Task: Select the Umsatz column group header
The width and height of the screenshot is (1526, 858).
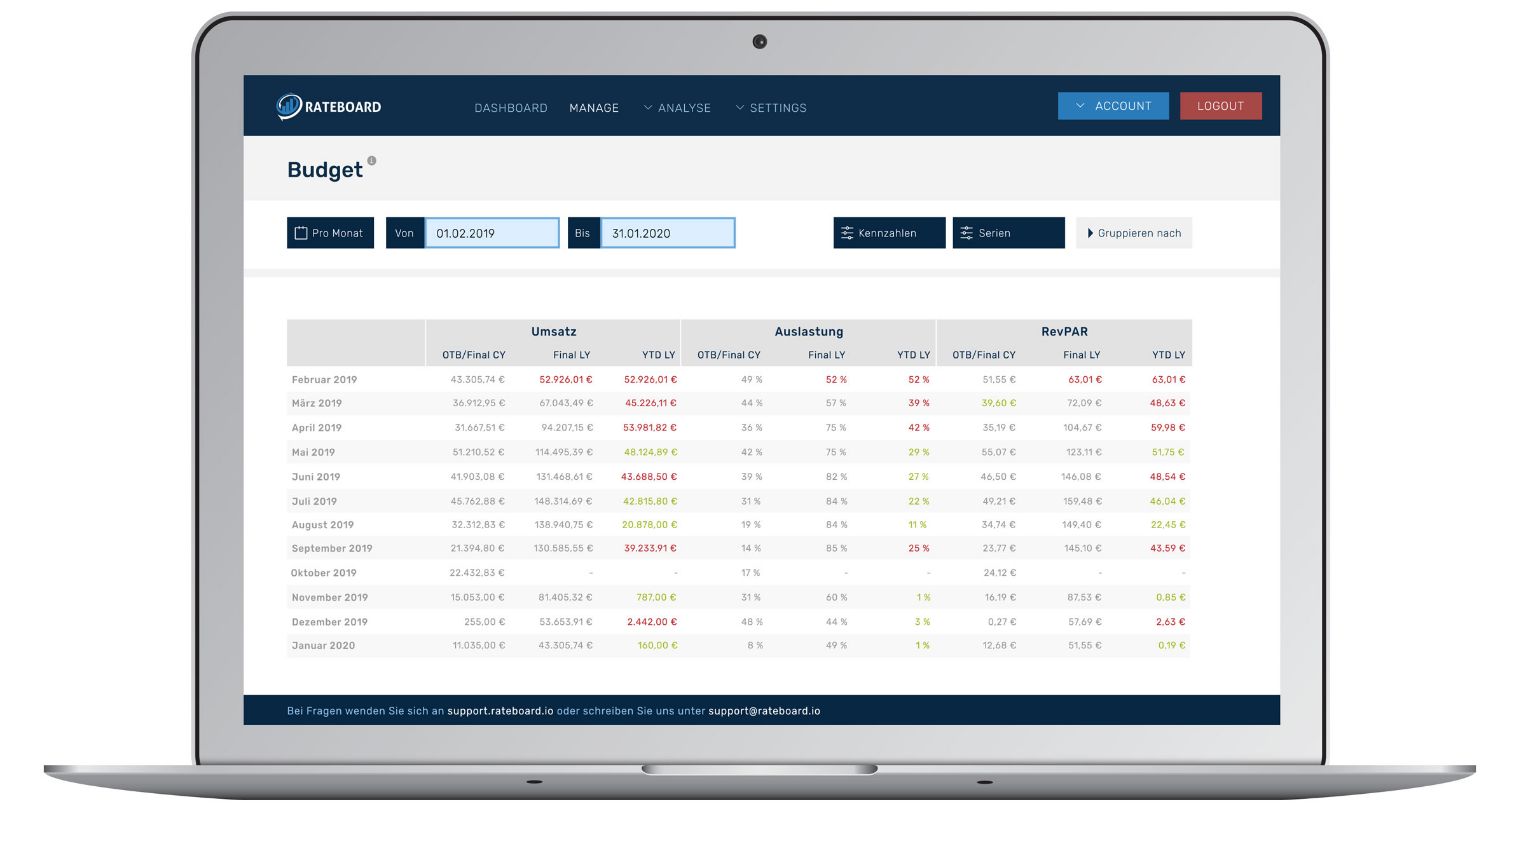Action: pyautogui.click(x=554, y=332)
